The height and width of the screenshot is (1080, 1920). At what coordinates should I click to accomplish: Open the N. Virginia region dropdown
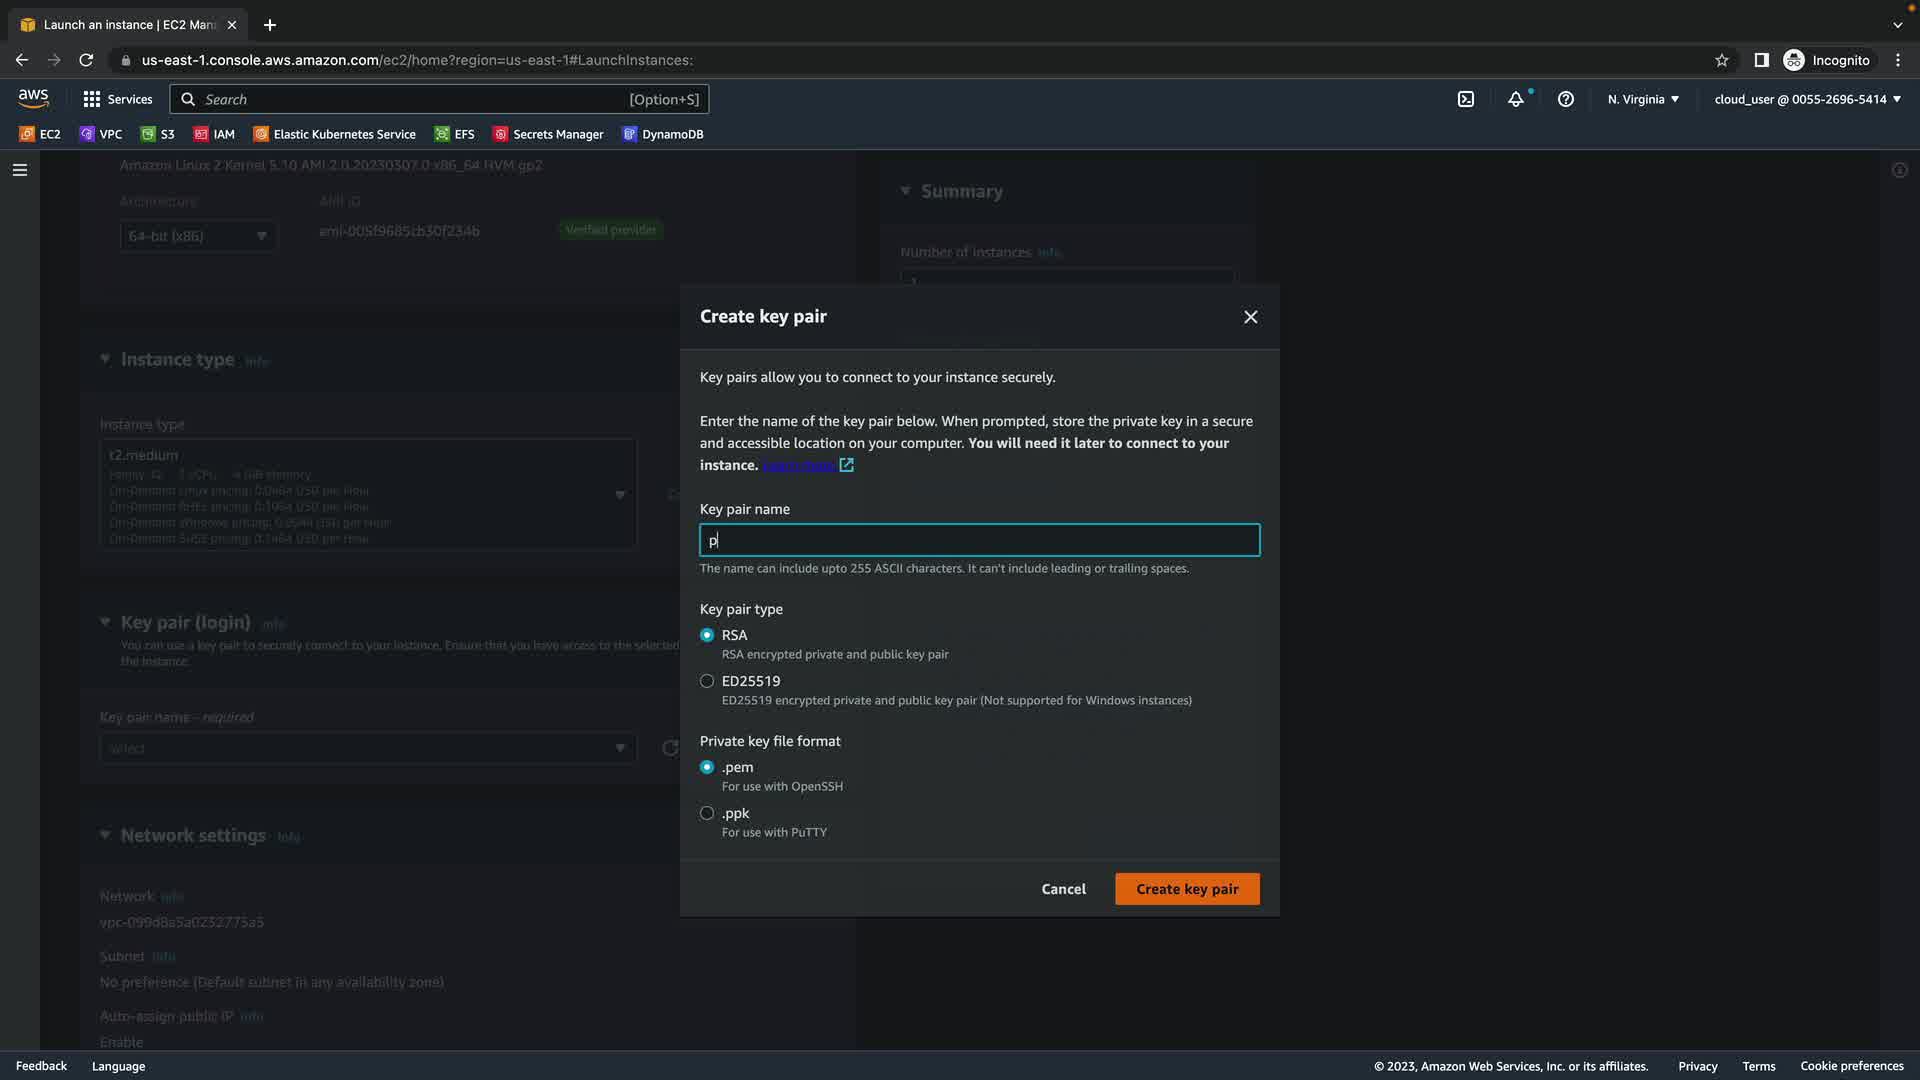point(1643,99)
